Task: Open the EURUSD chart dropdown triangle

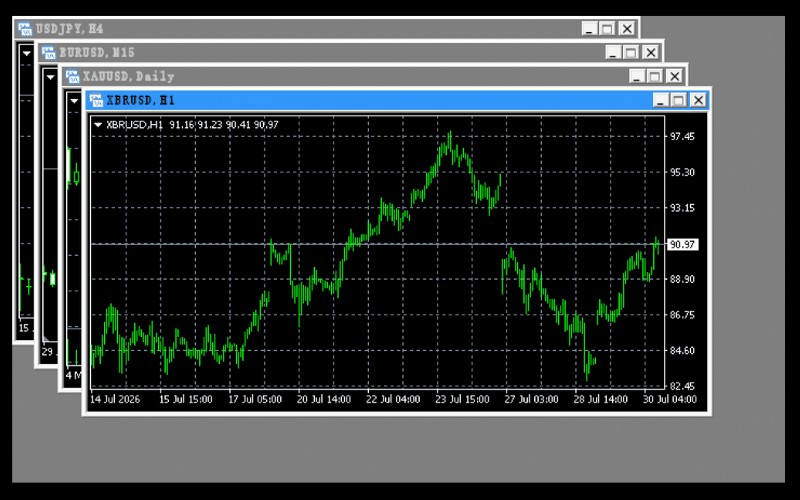Action: click(50, 77)
